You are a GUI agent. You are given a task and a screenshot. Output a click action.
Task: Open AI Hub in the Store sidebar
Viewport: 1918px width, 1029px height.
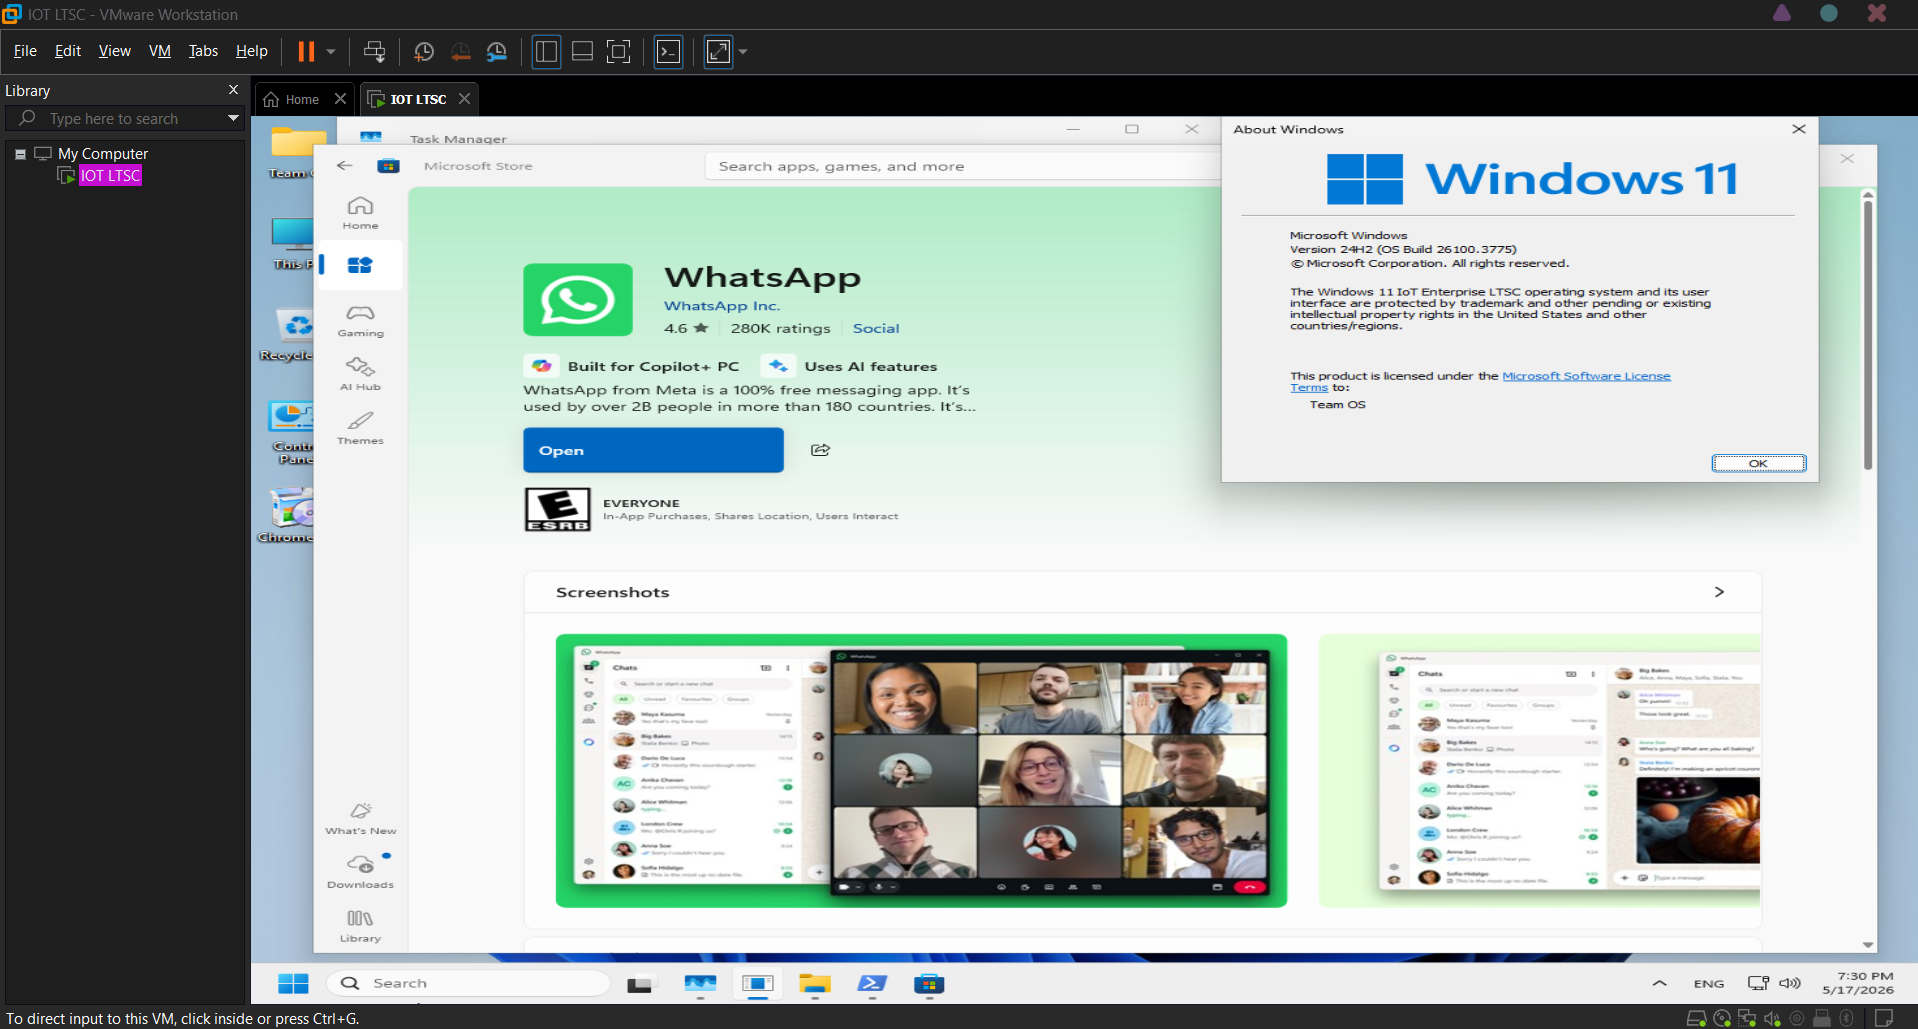coord(360,374)
